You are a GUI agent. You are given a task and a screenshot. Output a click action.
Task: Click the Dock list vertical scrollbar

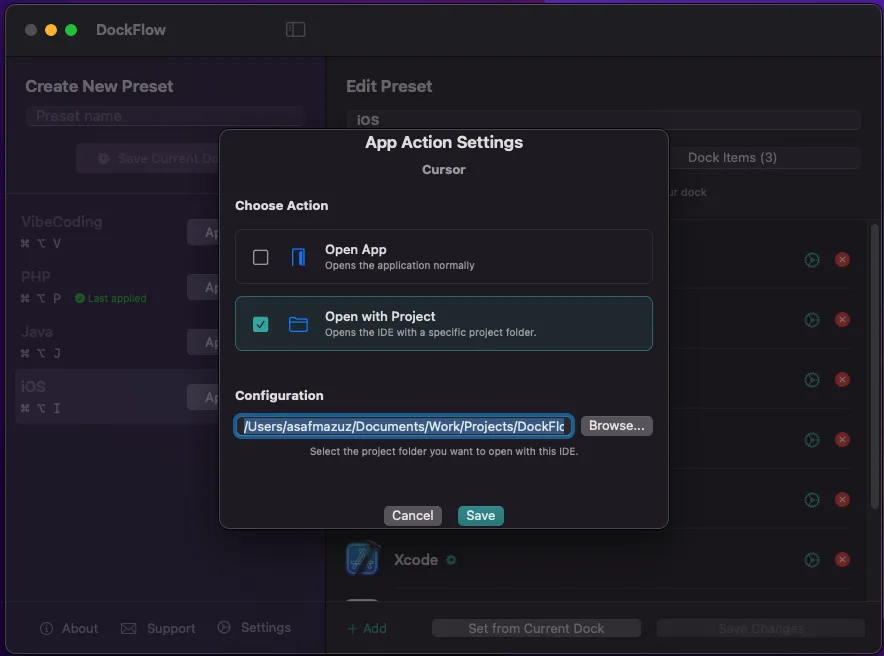(874, 366)
